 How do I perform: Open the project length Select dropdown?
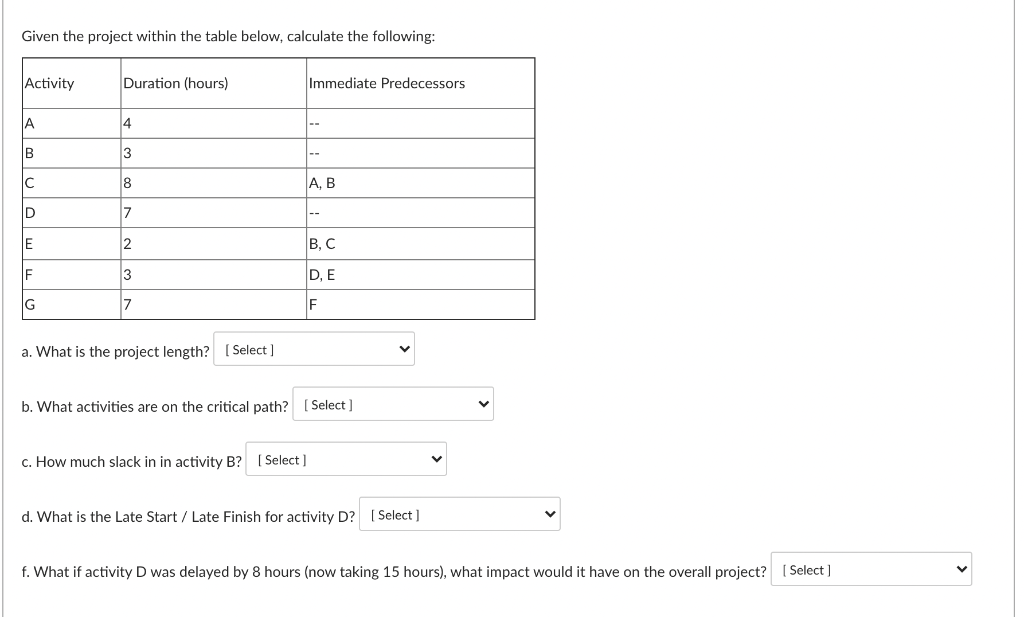[313, 348]
